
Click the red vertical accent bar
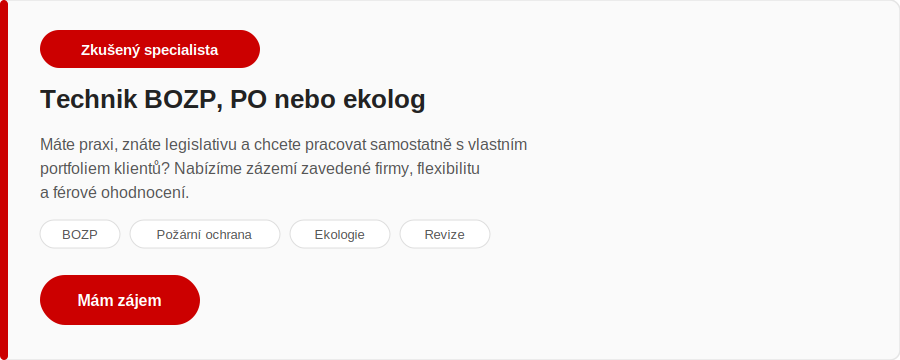[x=4, y=180]
